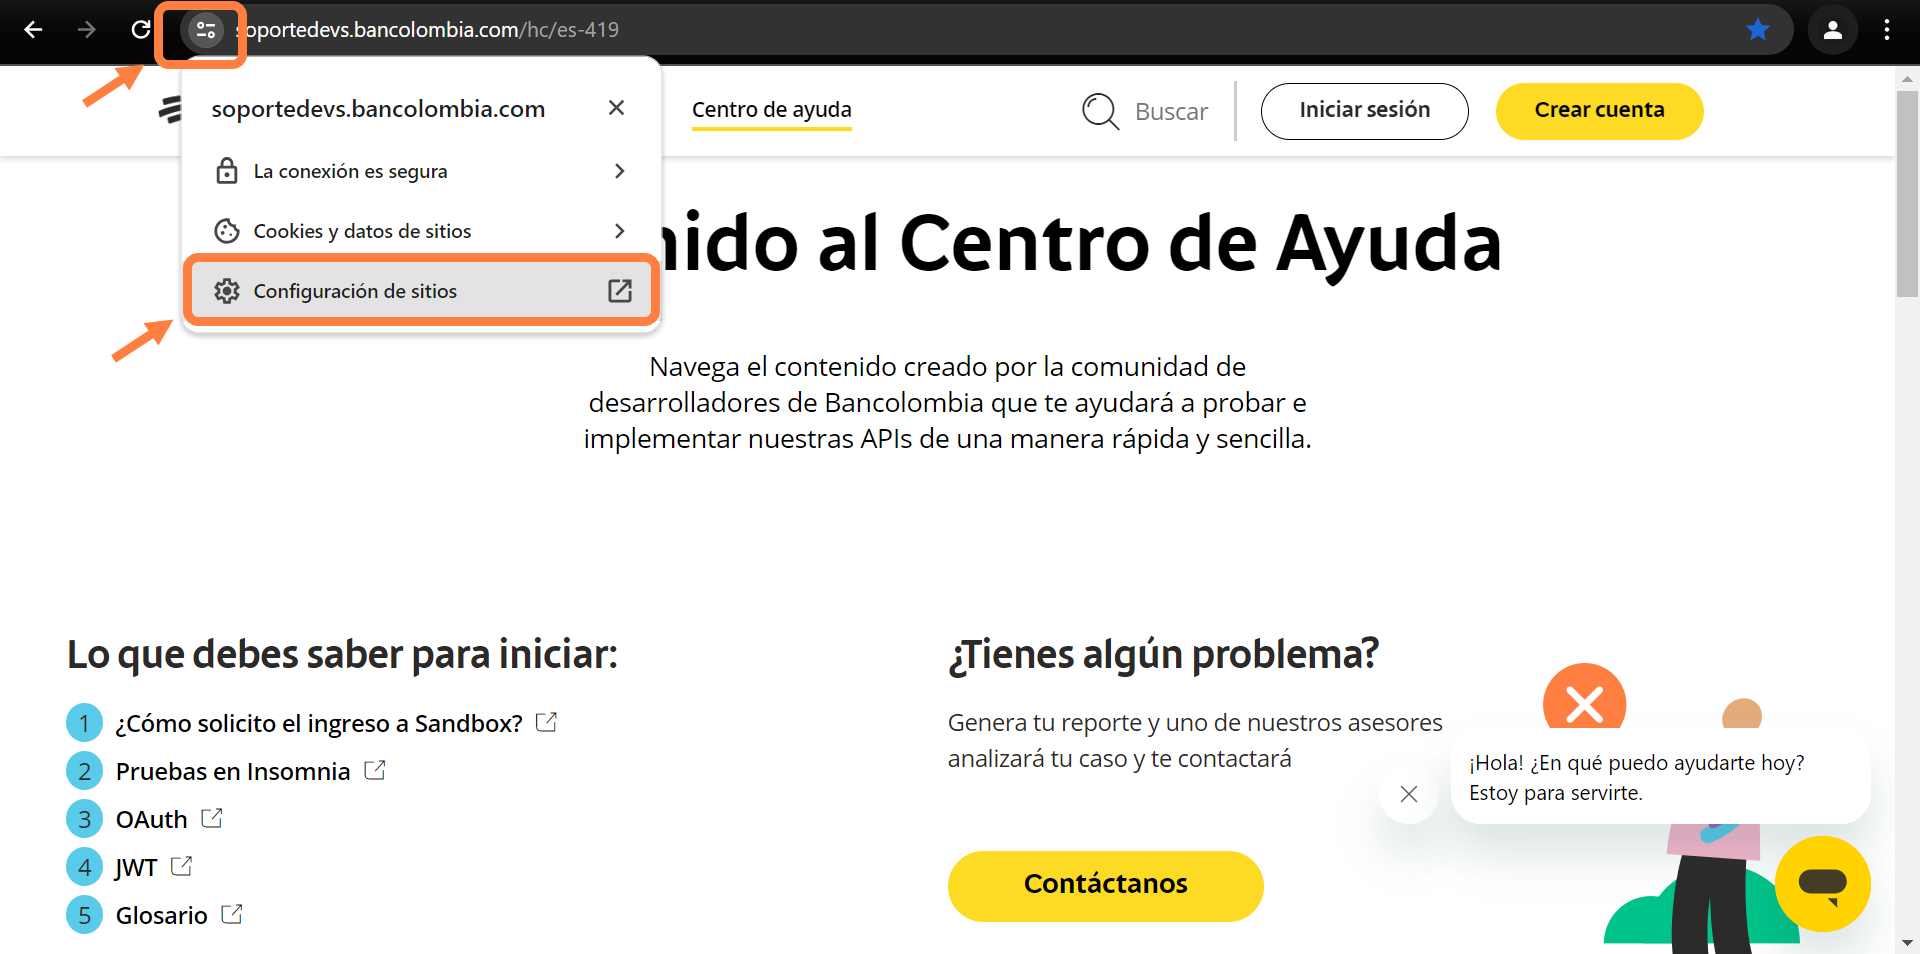Click external-link icon next to Glosario
The image size is (1920, 954).
click(232, 914)
